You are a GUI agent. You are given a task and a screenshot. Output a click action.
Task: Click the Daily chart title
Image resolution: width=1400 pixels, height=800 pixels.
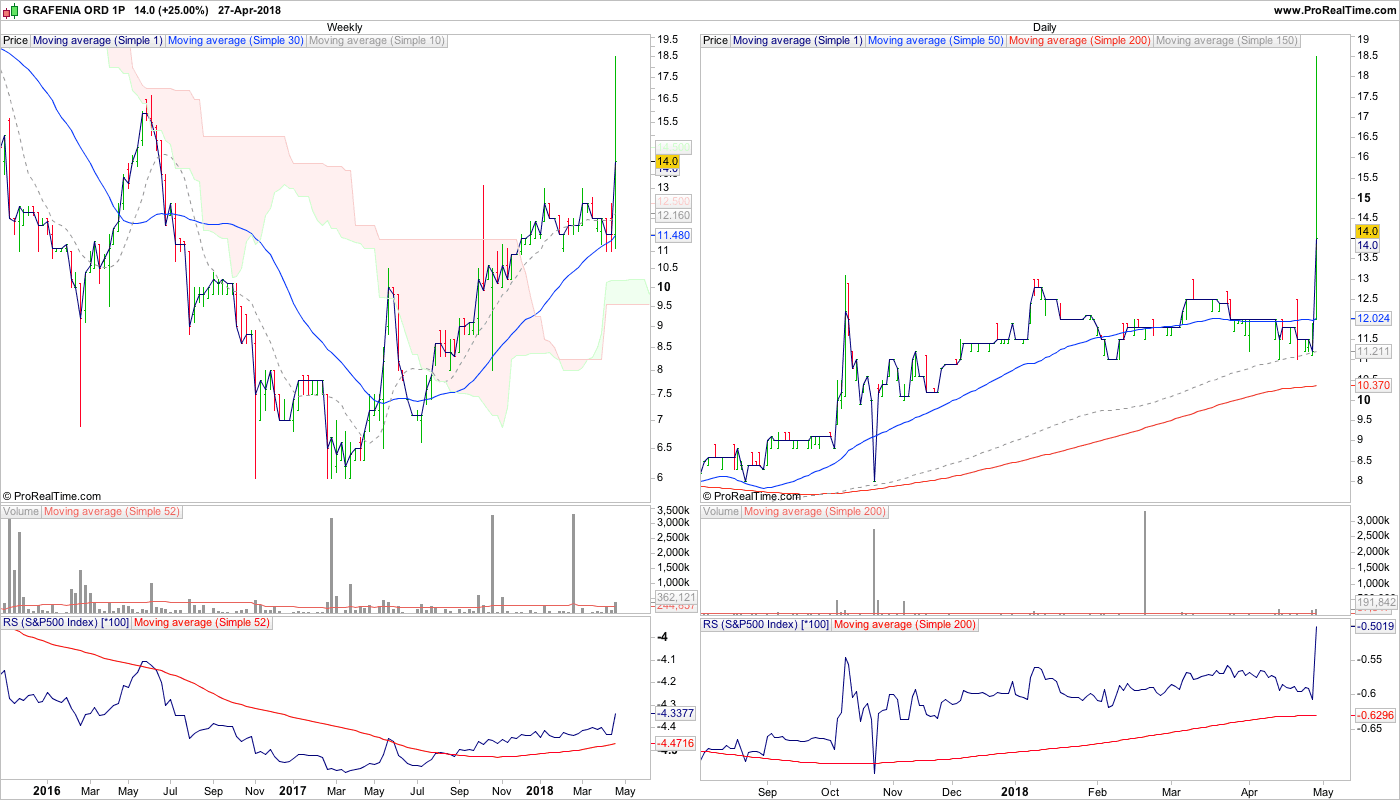pos(1044,27)
